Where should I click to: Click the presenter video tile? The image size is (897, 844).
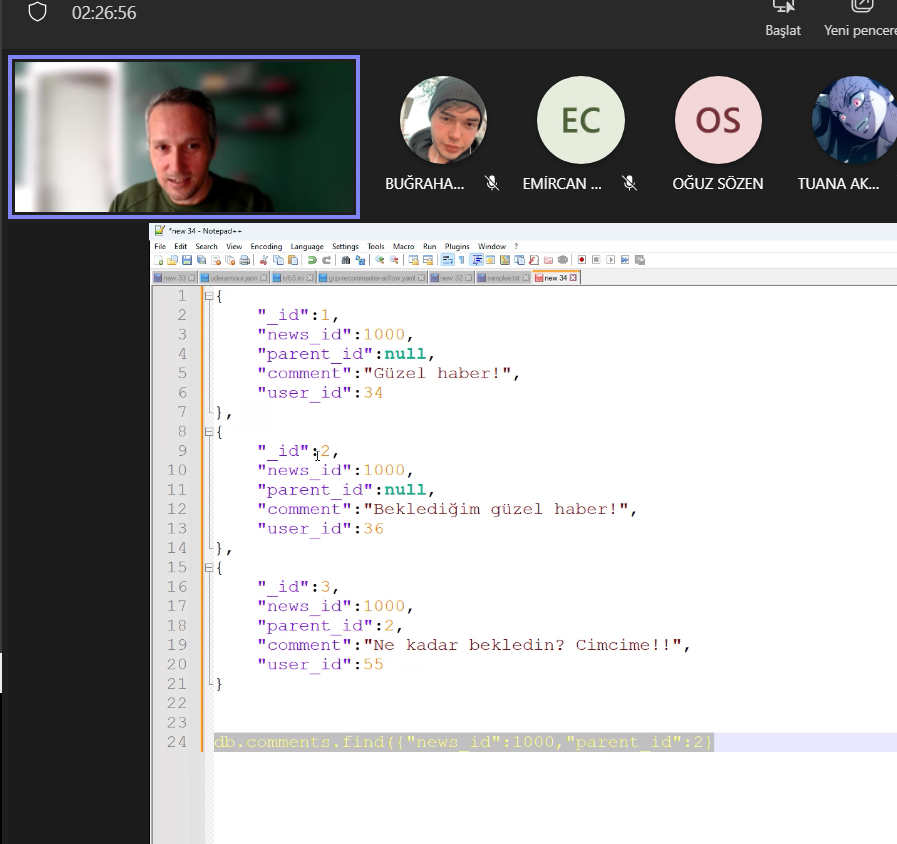(x=184, y=137)
